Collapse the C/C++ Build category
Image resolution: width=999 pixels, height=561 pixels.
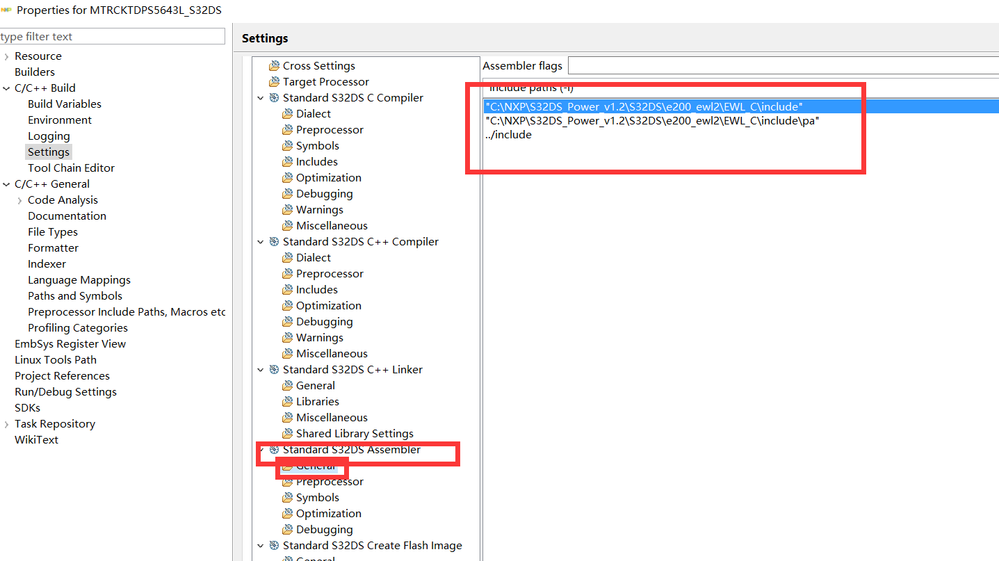coord(6,88)
